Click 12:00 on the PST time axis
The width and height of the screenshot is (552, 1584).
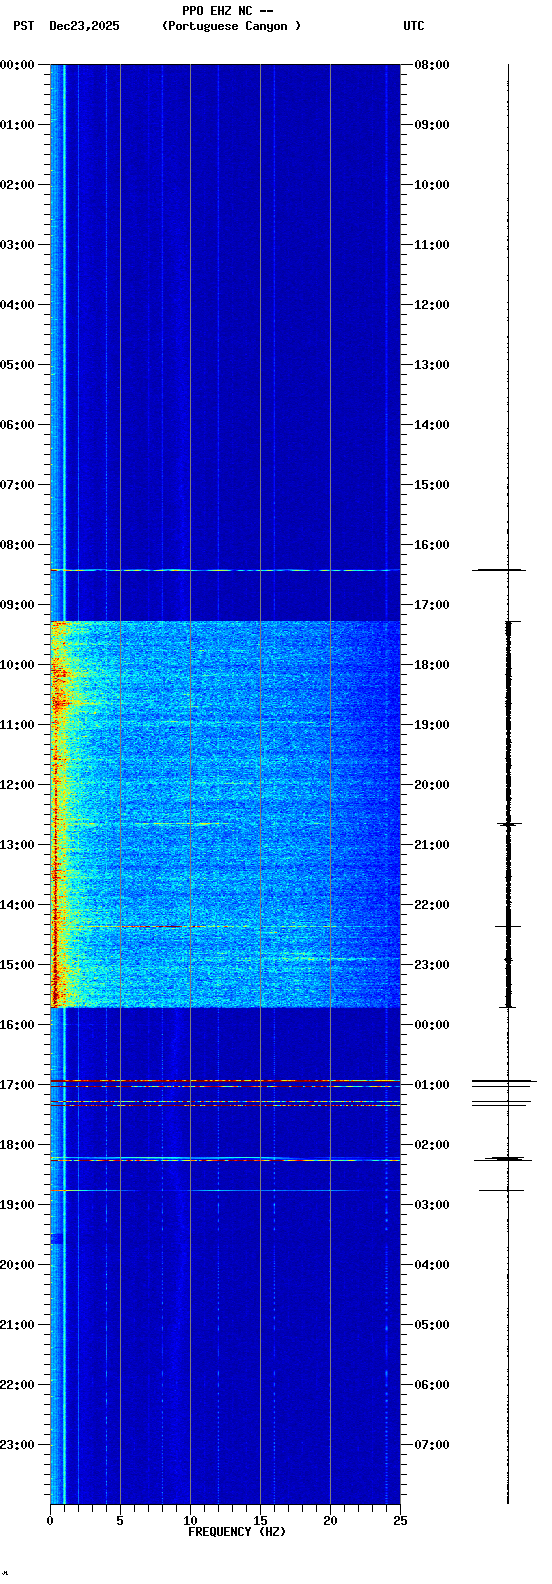click(18, 785)
